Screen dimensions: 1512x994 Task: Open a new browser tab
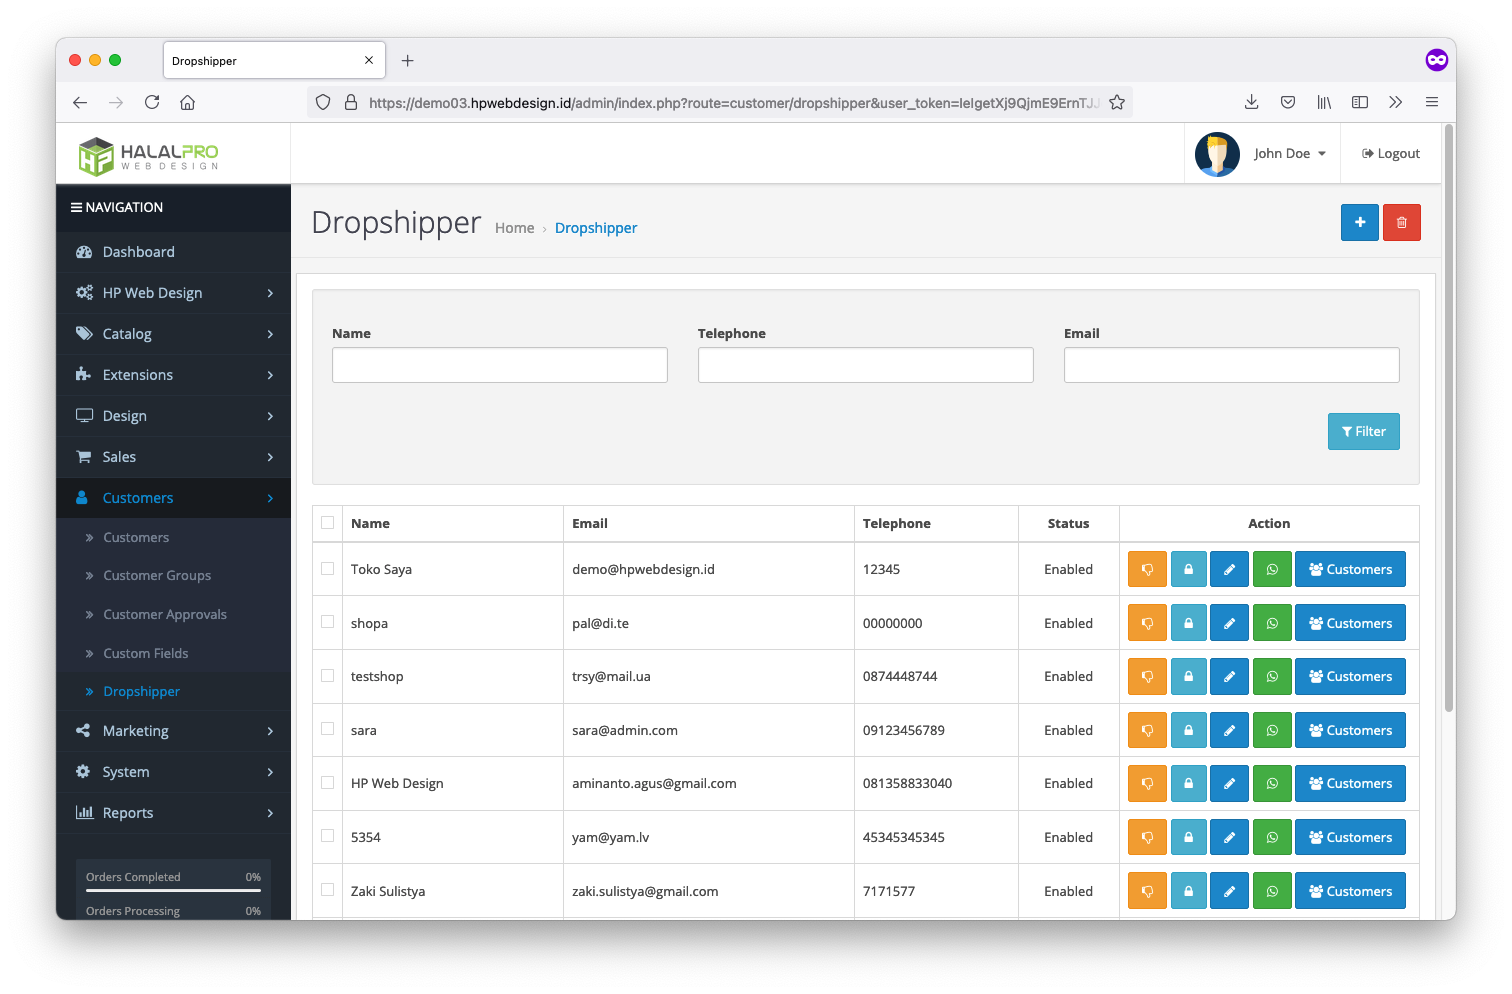click(407, 61)
